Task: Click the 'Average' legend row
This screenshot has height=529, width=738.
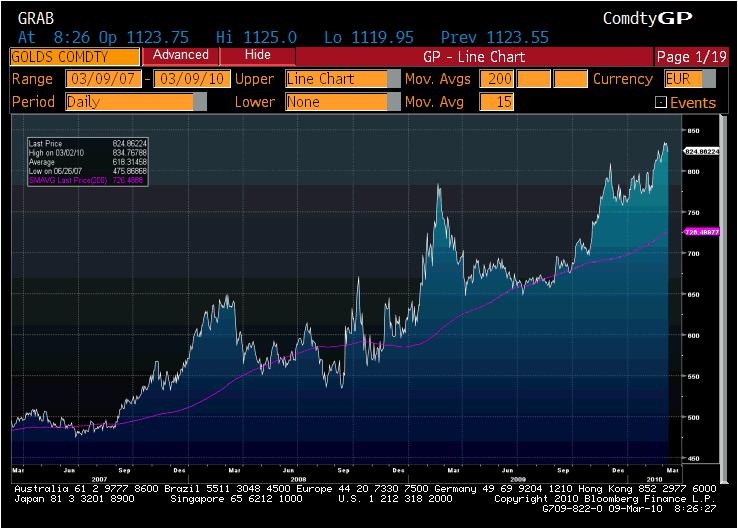Action: pyautogui.click(x=88, y=162)
